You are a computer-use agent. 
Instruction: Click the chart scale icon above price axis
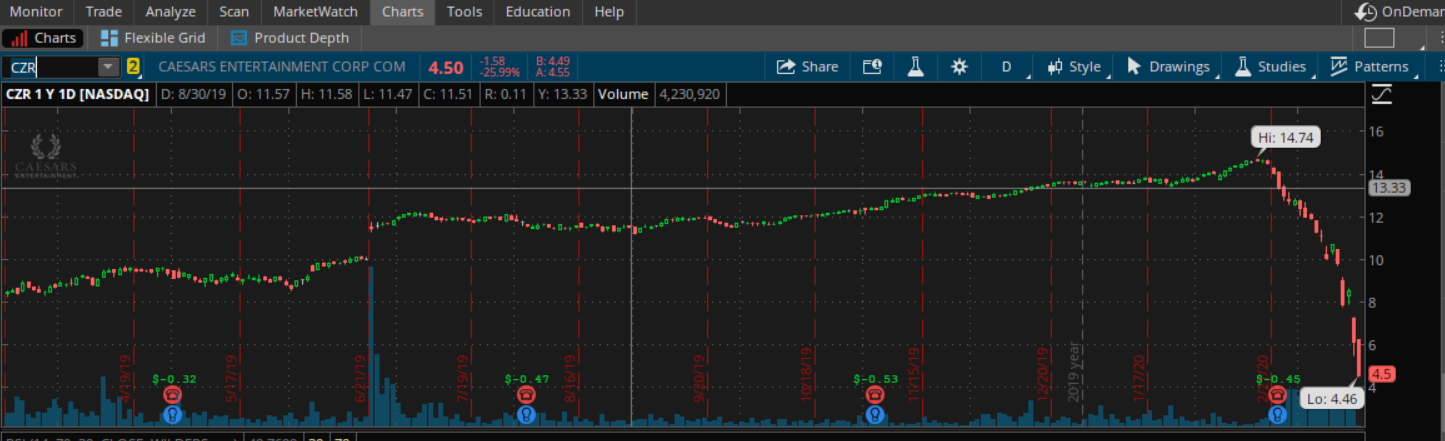point(1382,94)
